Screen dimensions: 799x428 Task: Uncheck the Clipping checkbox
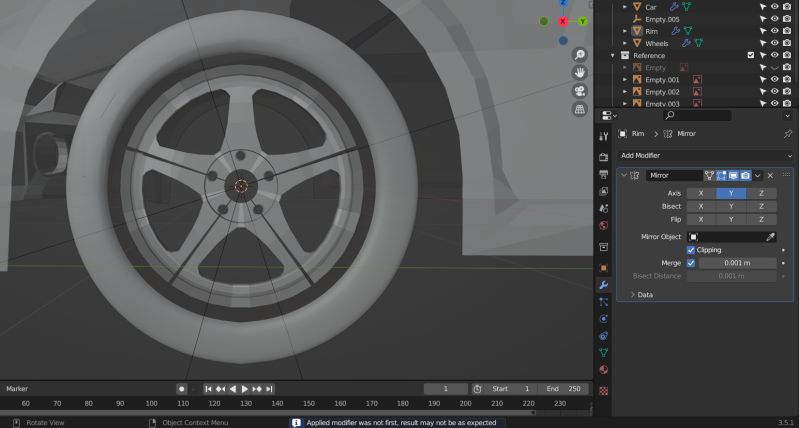pos(691,250)
